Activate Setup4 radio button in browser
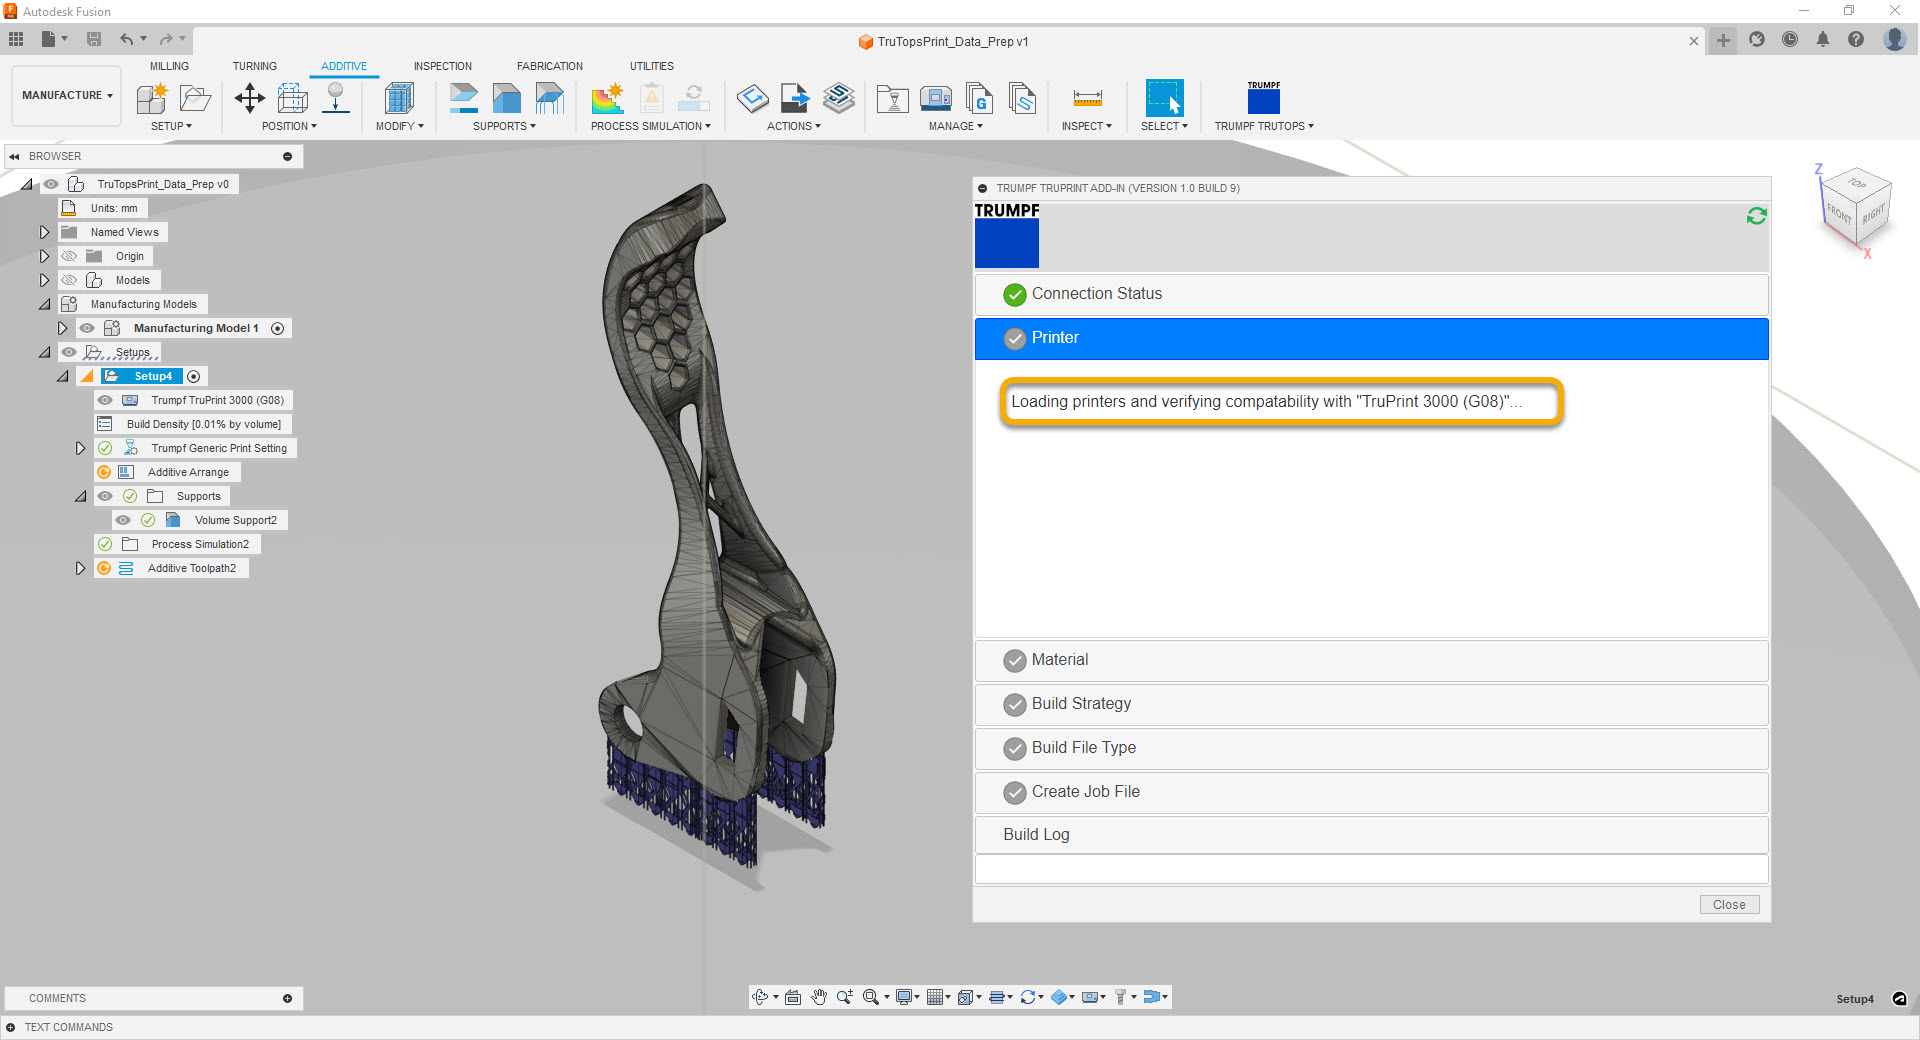 (x=194, y=376)
